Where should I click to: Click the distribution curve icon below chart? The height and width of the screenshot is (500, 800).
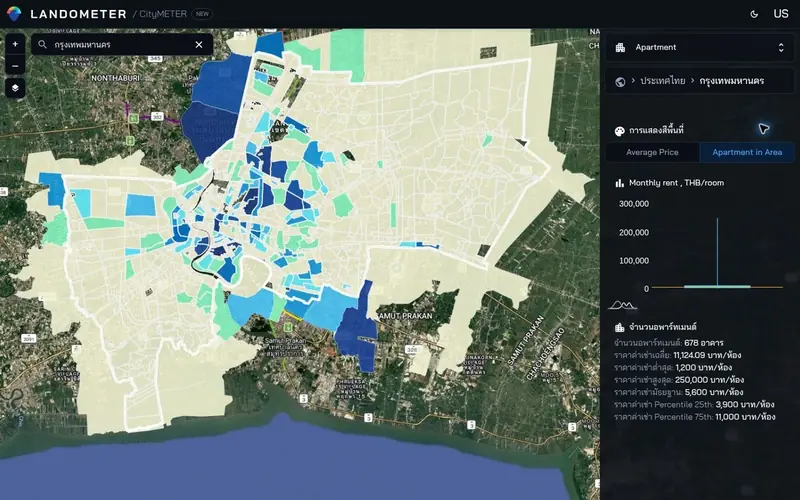(x=622, y=306)
